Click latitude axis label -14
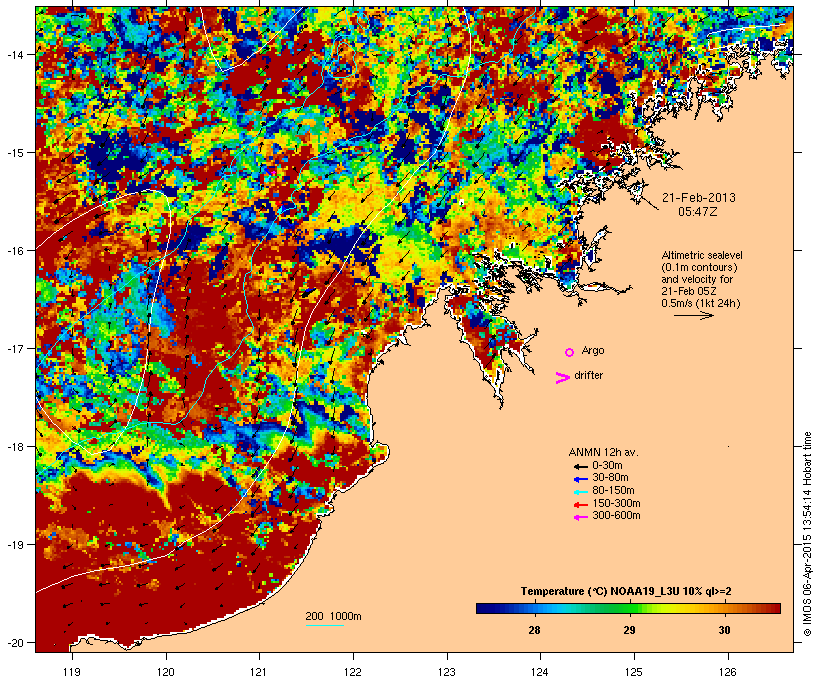 click(x=14, y=54)
